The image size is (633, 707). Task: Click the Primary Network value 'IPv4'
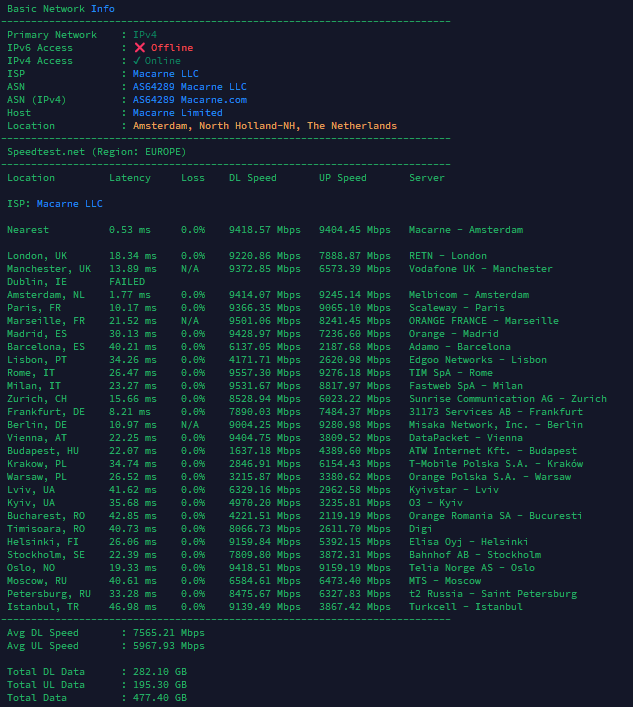(x=145, y=35)
